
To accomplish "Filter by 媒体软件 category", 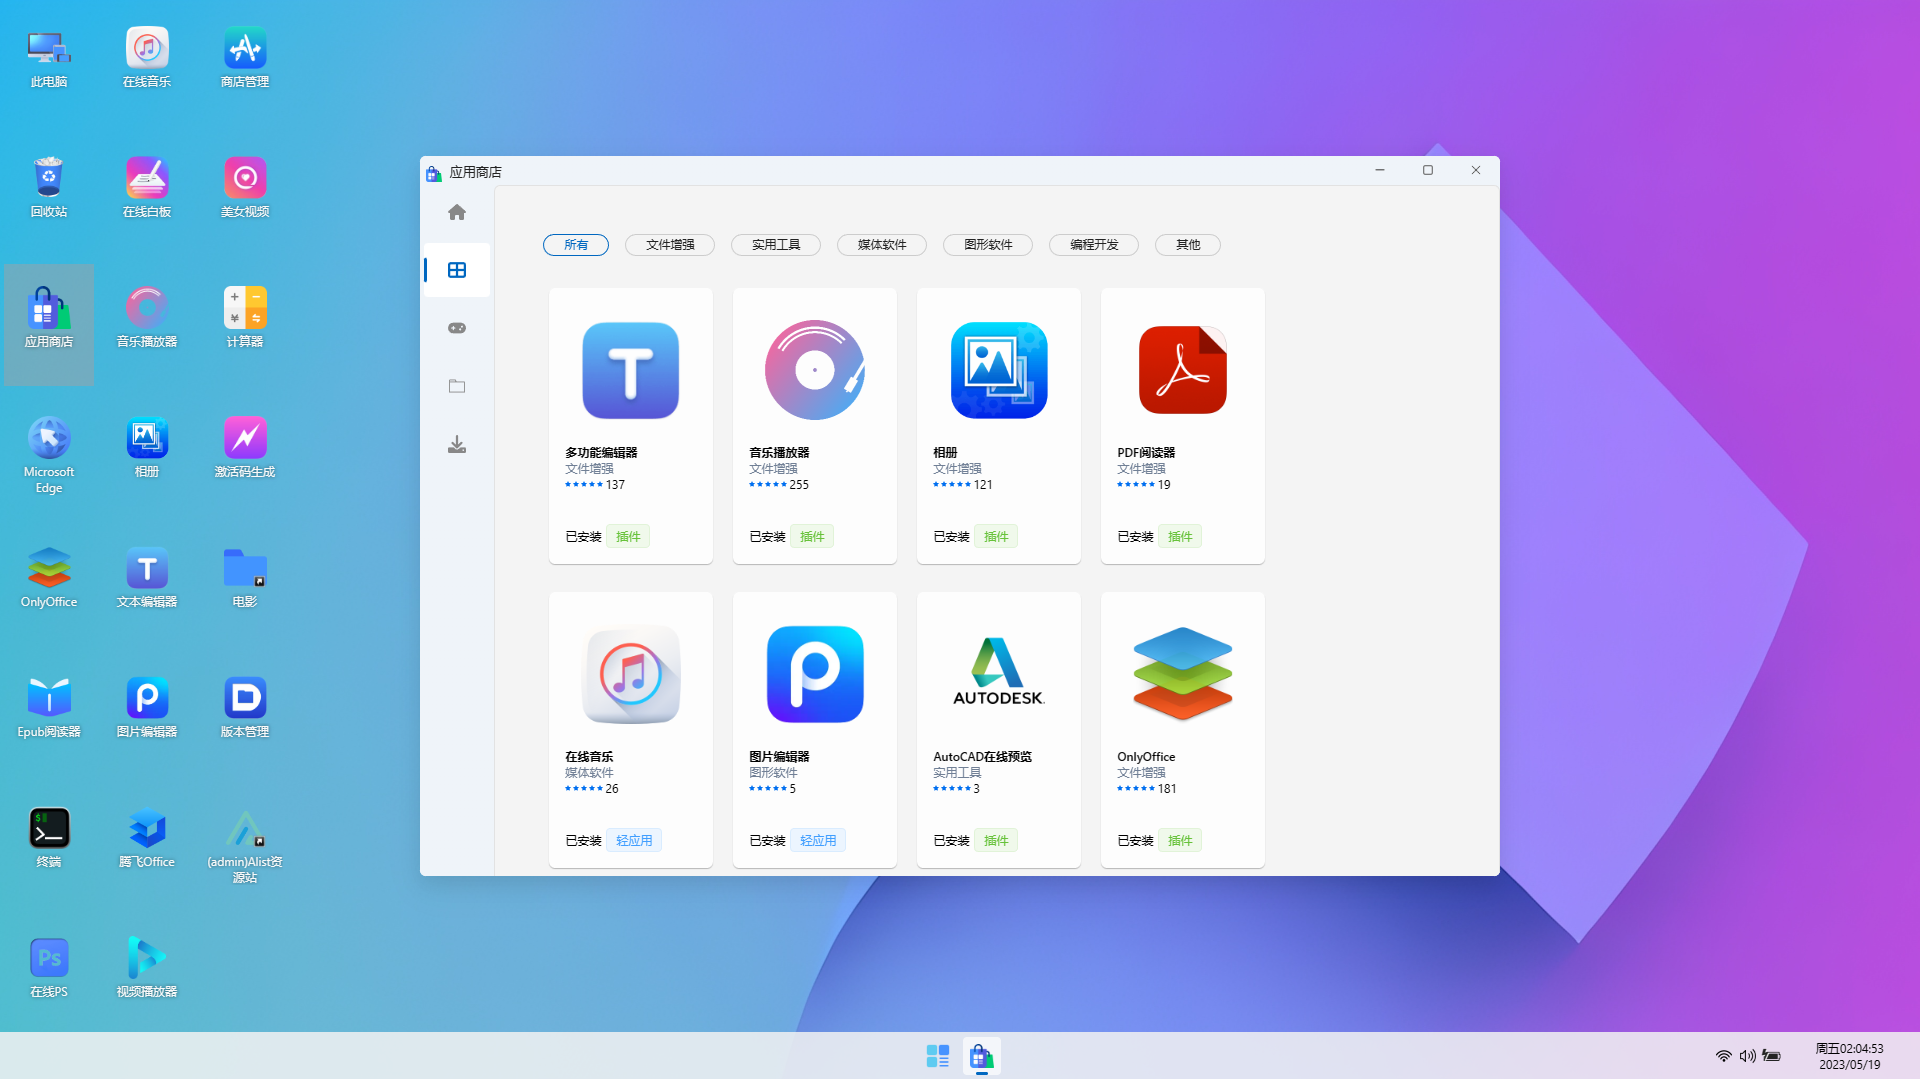I will [881, 245].
